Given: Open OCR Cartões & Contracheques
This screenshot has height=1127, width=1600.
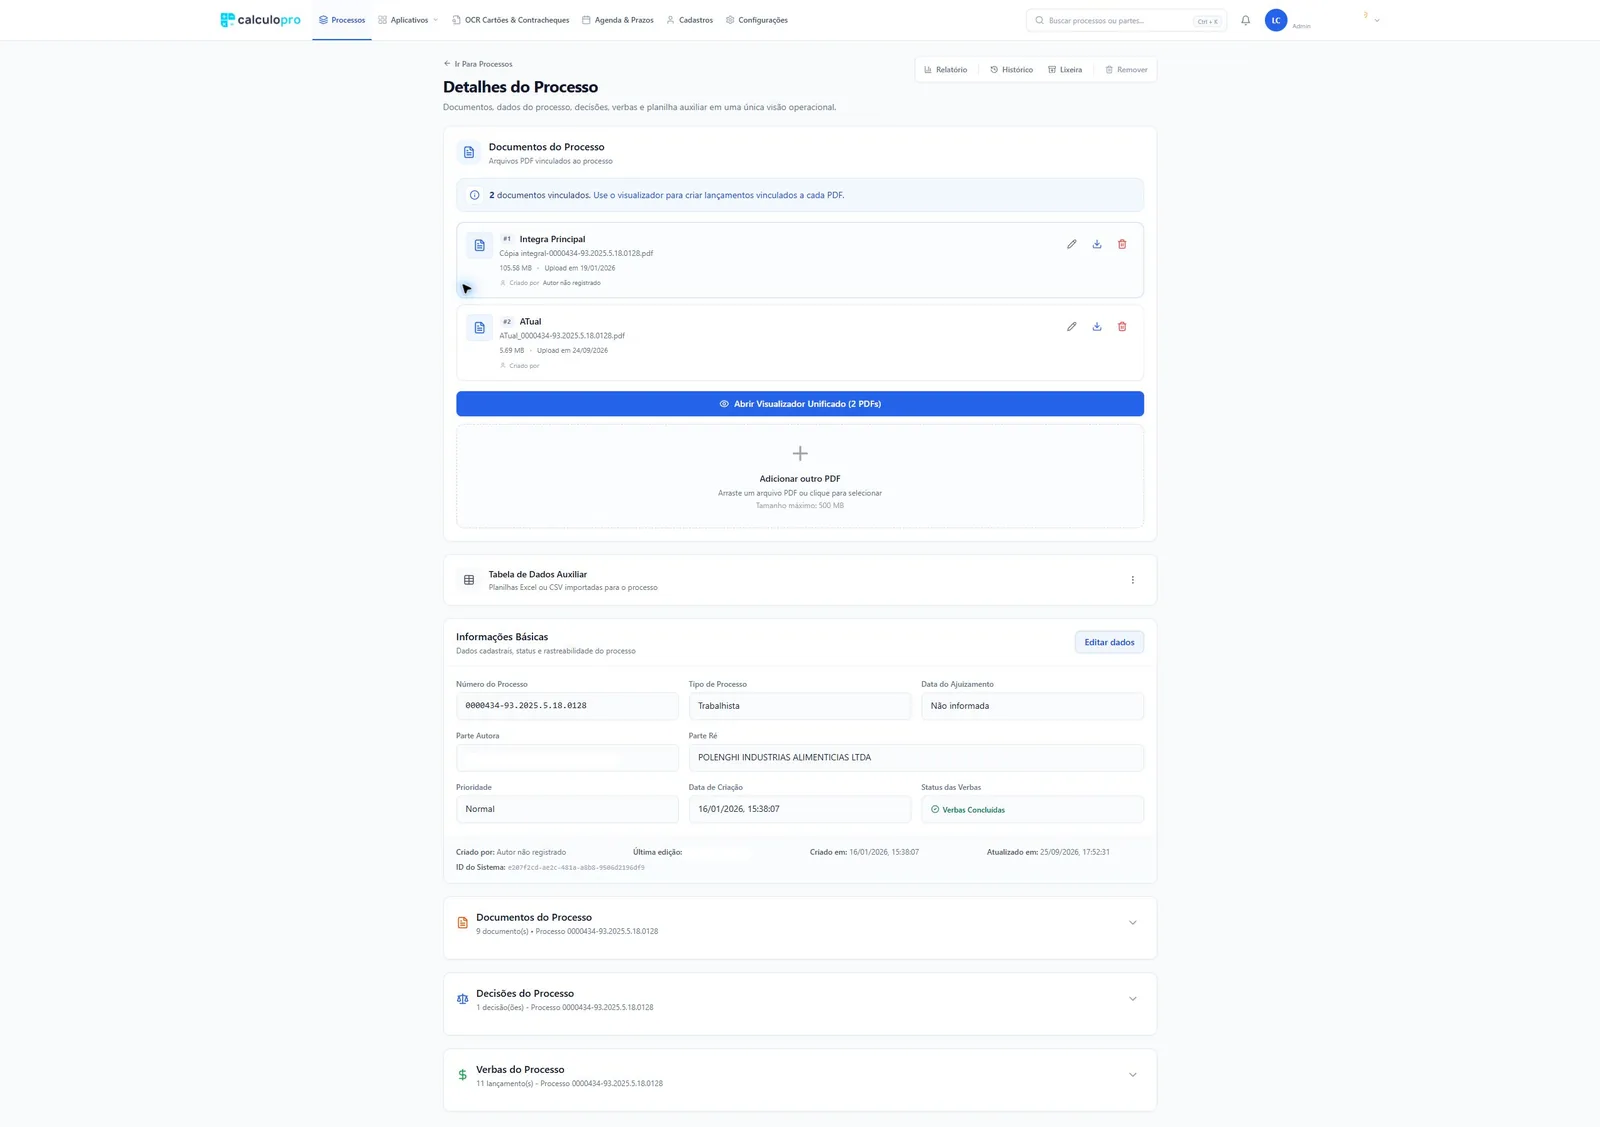Looking at the screenshot, I should [511, 20].
